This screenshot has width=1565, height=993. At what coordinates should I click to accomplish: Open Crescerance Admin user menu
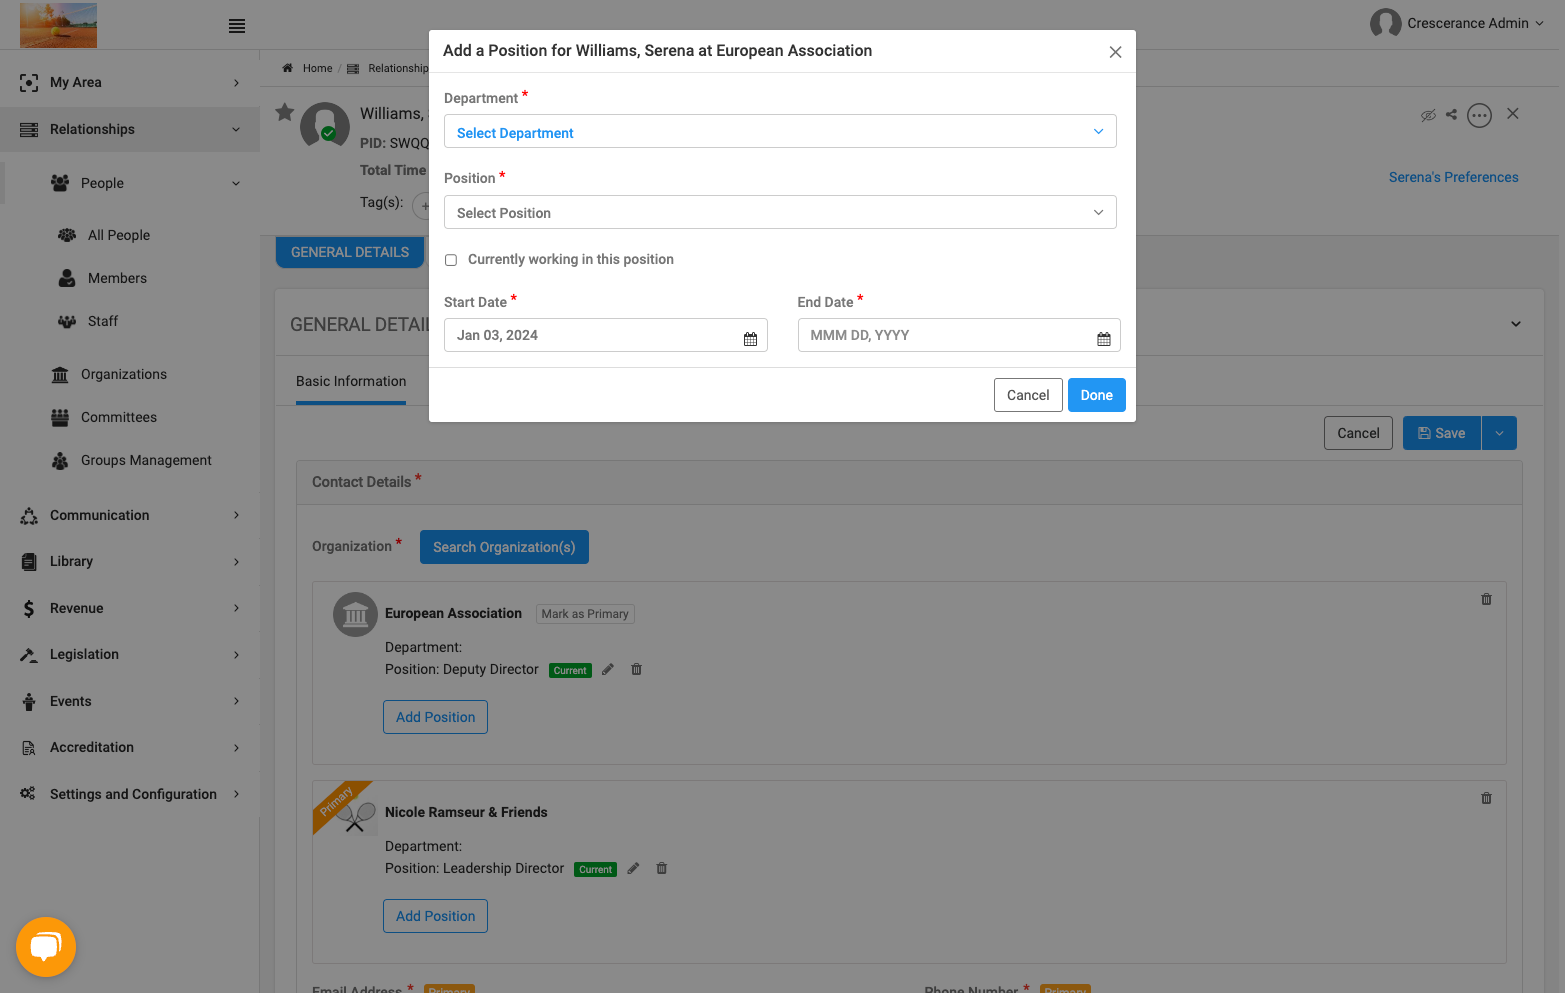(1457, 23)
